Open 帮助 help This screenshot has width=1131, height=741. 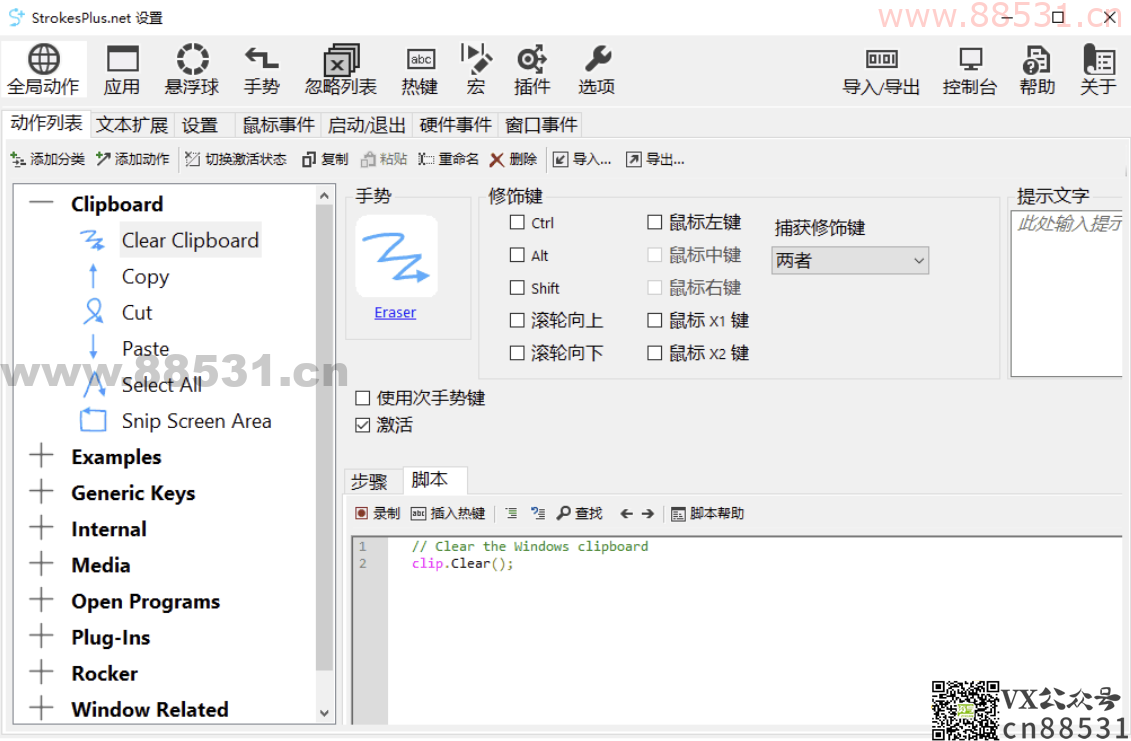tap(1037, 70)
